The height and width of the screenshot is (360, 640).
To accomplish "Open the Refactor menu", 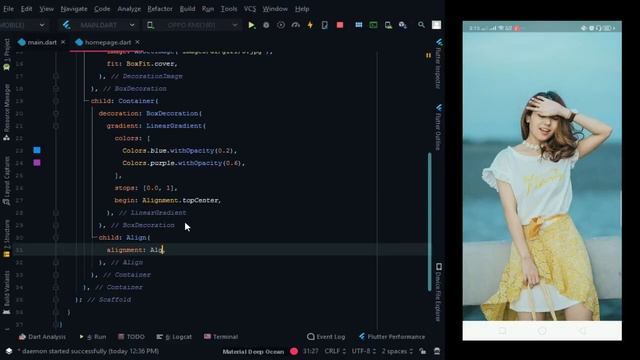I will (160, 9).
